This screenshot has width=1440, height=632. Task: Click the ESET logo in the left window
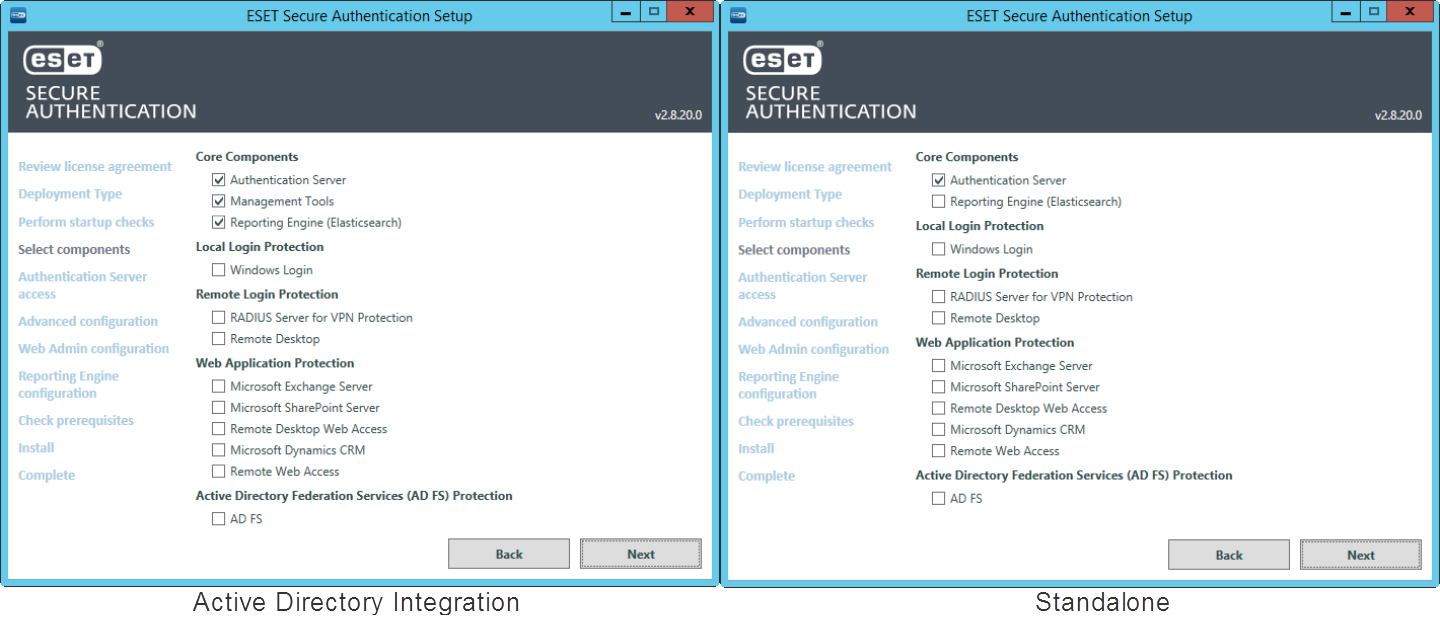pyautogui.click(x=63, y=60)
